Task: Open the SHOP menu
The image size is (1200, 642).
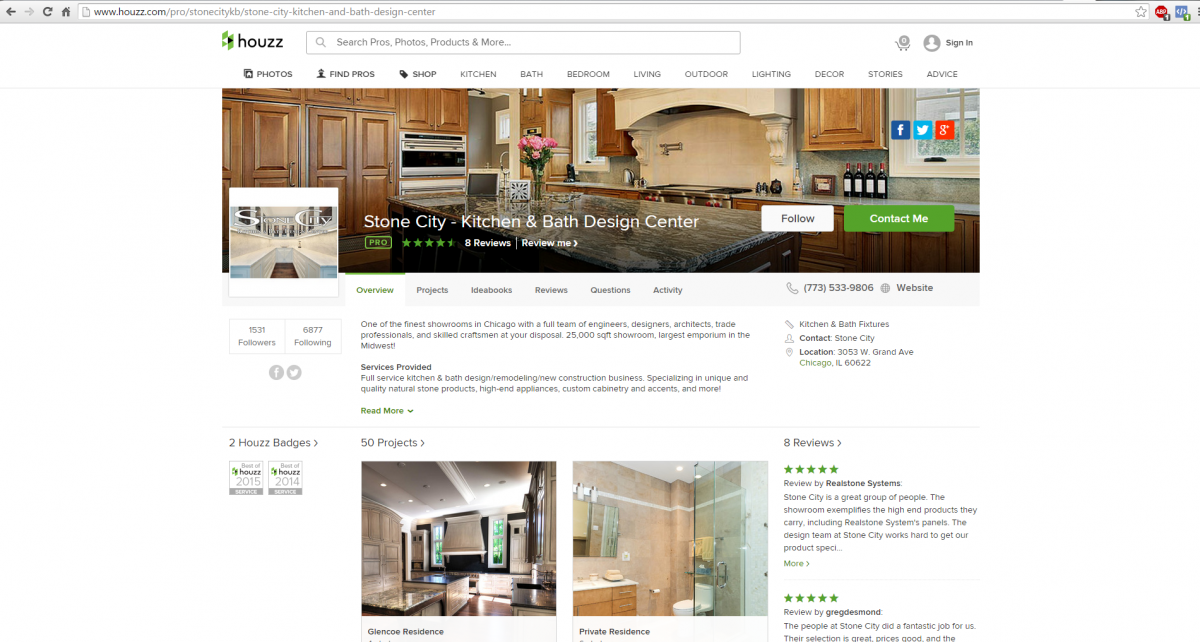Action: coord(418,74)
